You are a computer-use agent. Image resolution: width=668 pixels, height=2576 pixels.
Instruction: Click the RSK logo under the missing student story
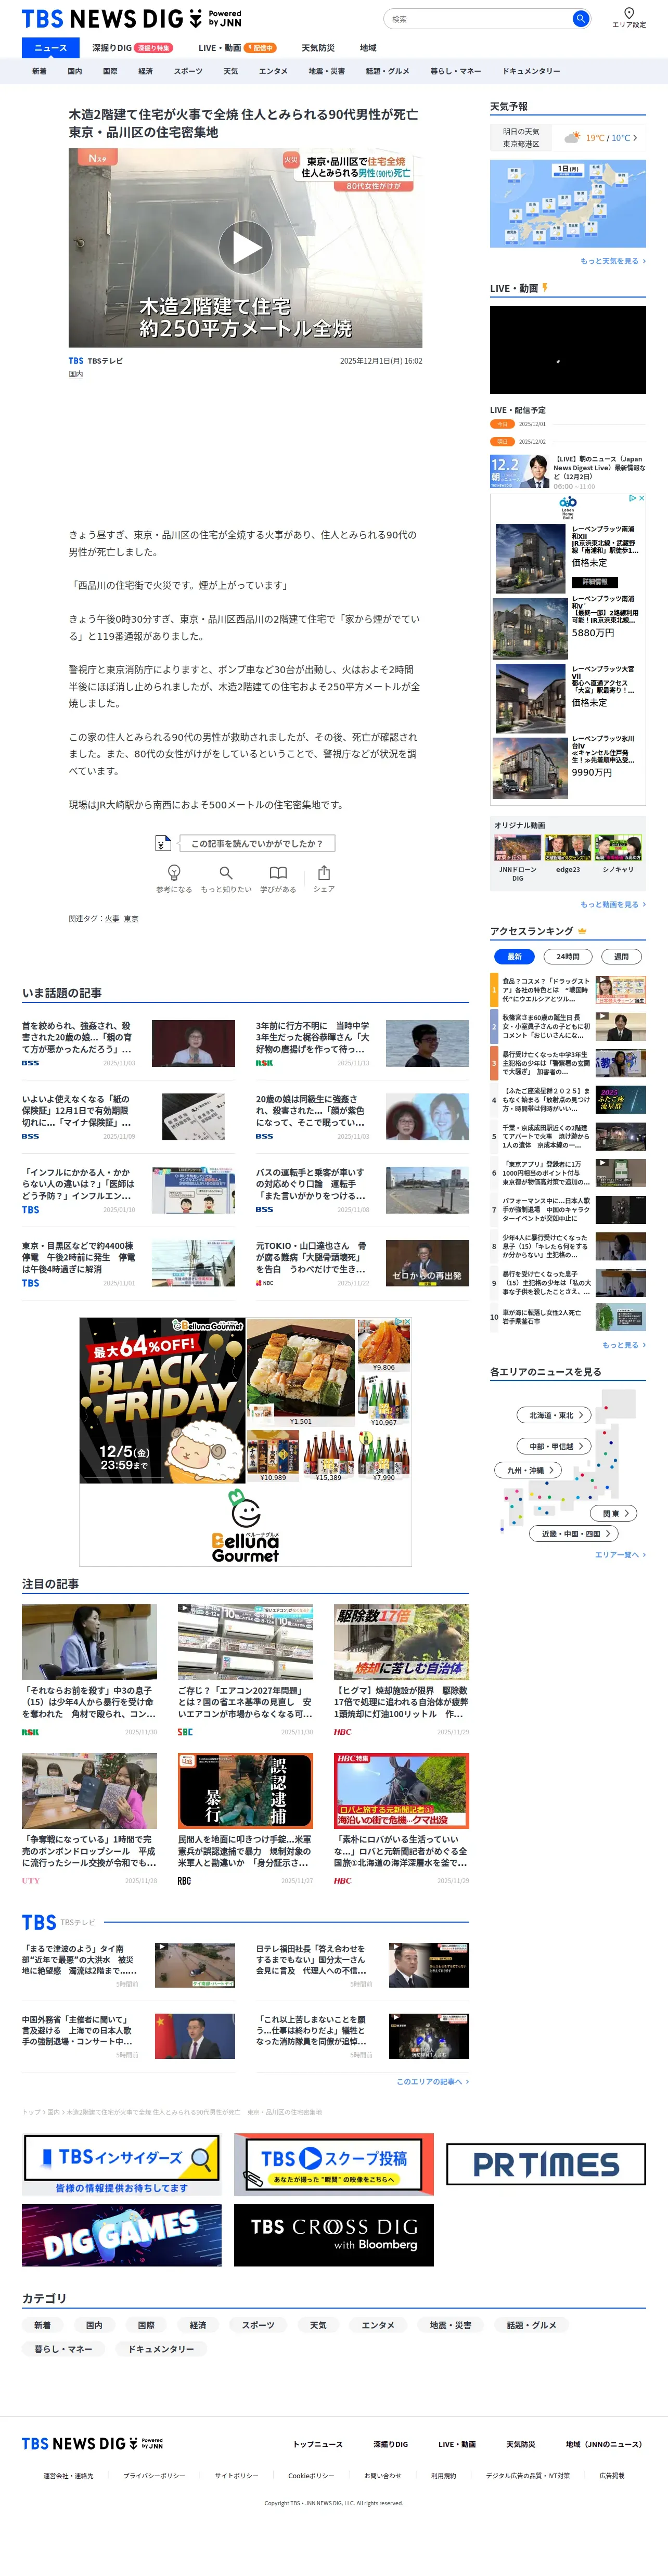[x=264, y=1063]
